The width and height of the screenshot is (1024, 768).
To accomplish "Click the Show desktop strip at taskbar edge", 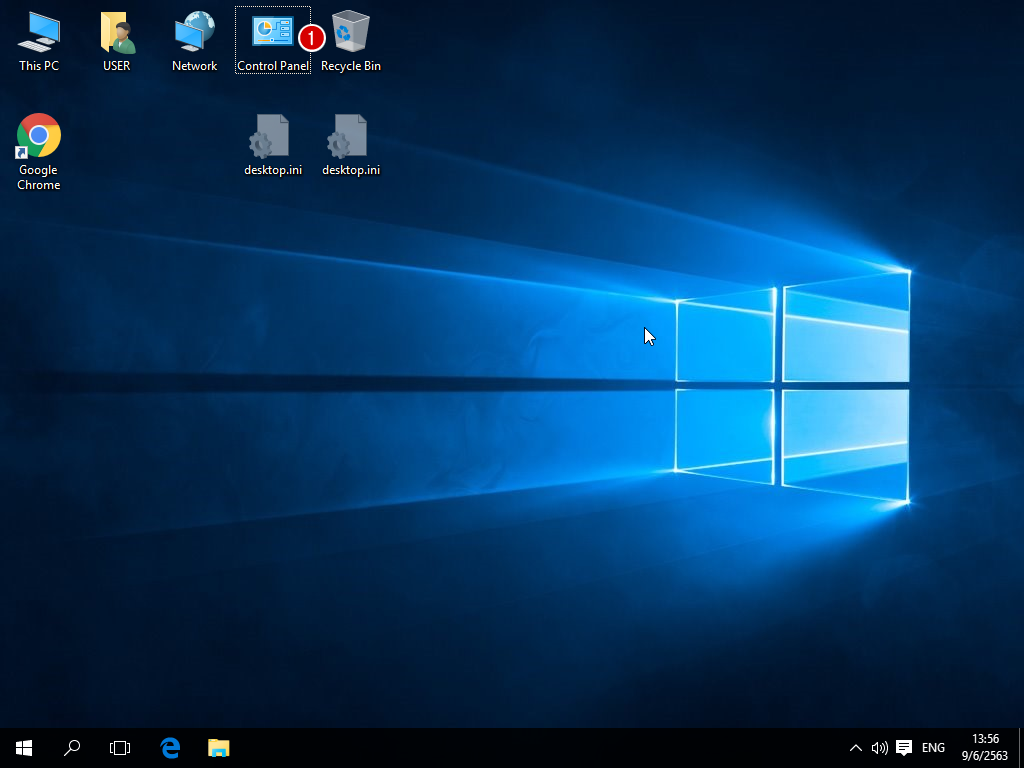I will 1021,747.
